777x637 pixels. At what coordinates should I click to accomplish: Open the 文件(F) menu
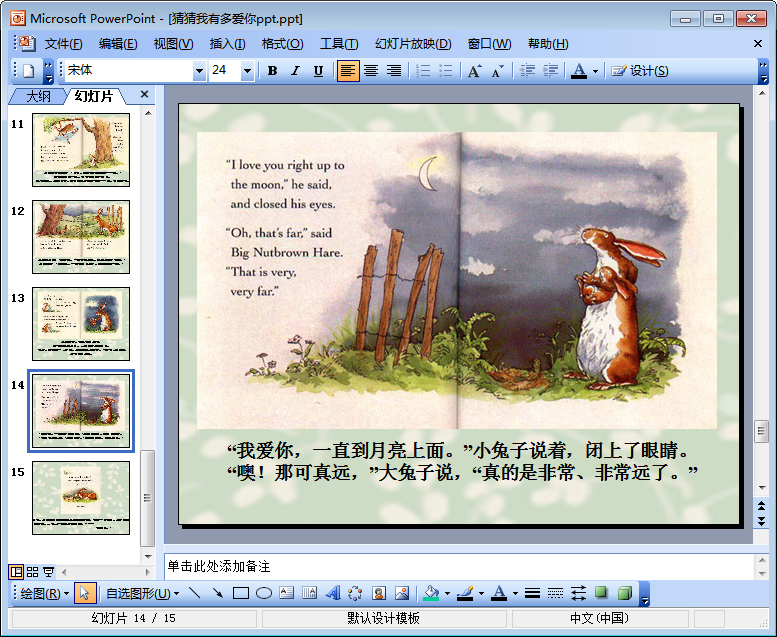63,44
